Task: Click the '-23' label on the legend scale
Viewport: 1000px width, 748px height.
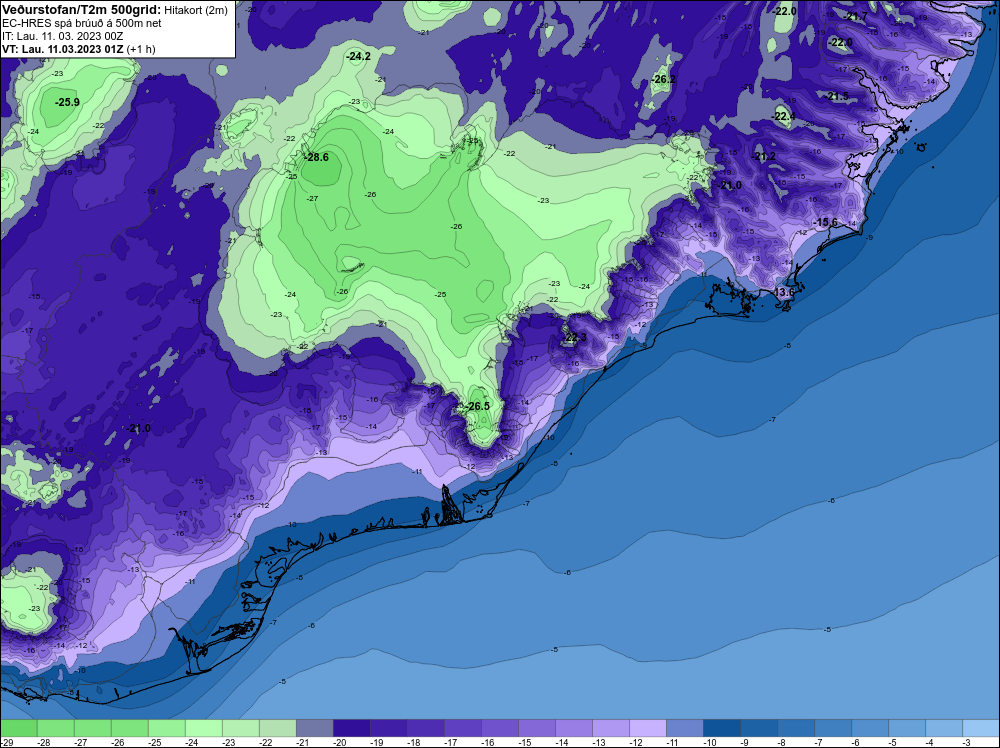Action: (x=229, y=742)
